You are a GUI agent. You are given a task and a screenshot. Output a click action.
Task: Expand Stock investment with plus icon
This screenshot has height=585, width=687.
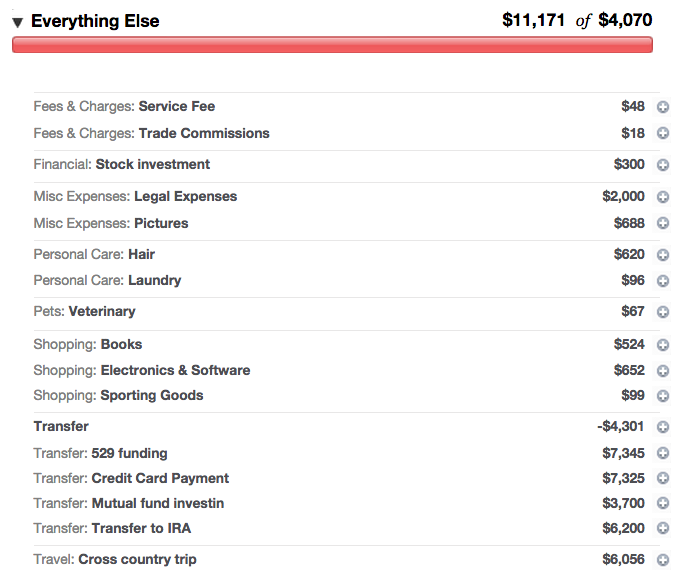tap(662, 165)
